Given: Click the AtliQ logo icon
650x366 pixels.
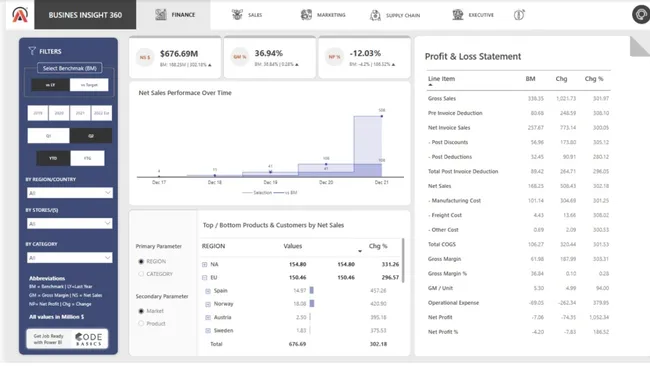Looking at the screenshot, I should 20,15.
